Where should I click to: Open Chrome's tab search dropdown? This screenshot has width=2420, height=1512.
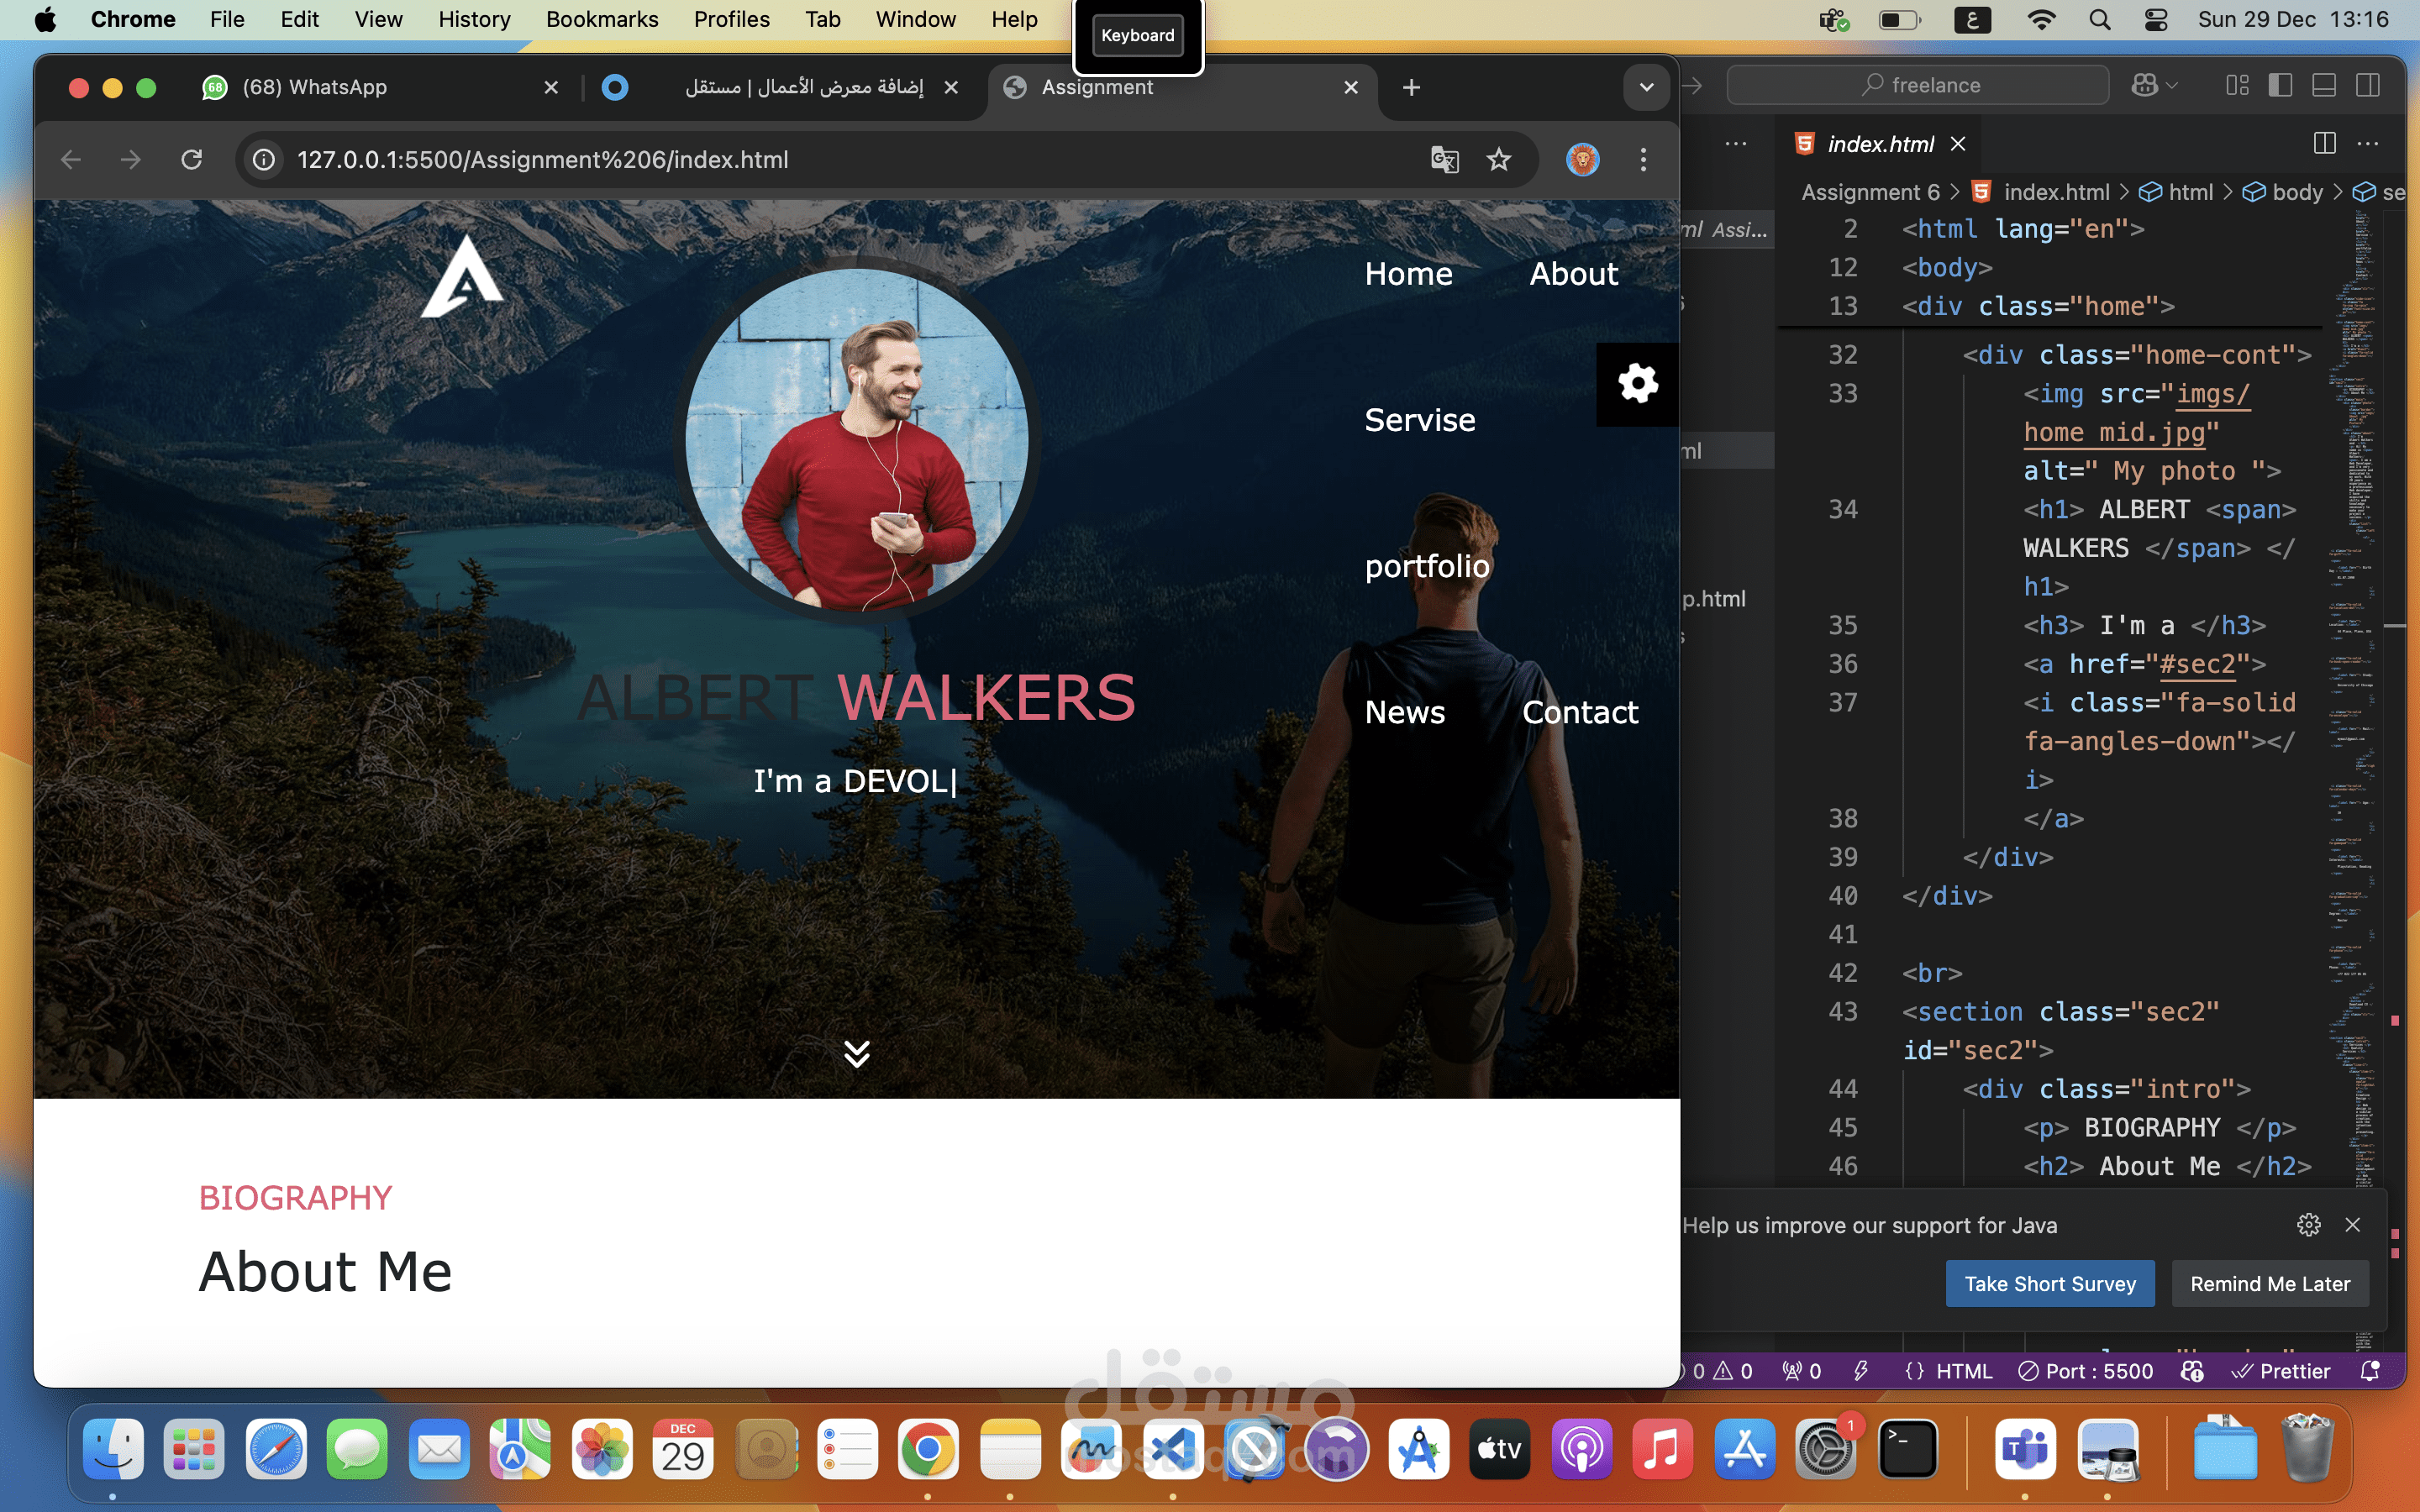(x=1646, y=88)
